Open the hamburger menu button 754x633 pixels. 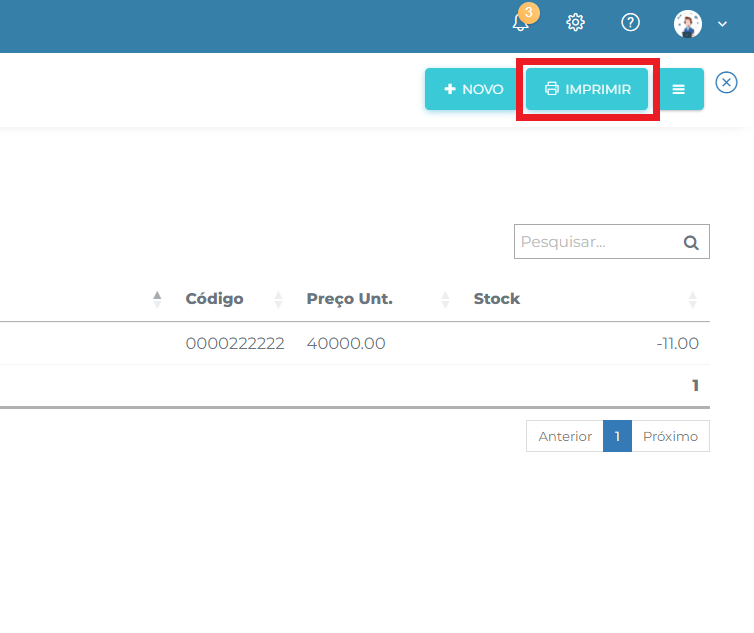click(x=678, y=89)
